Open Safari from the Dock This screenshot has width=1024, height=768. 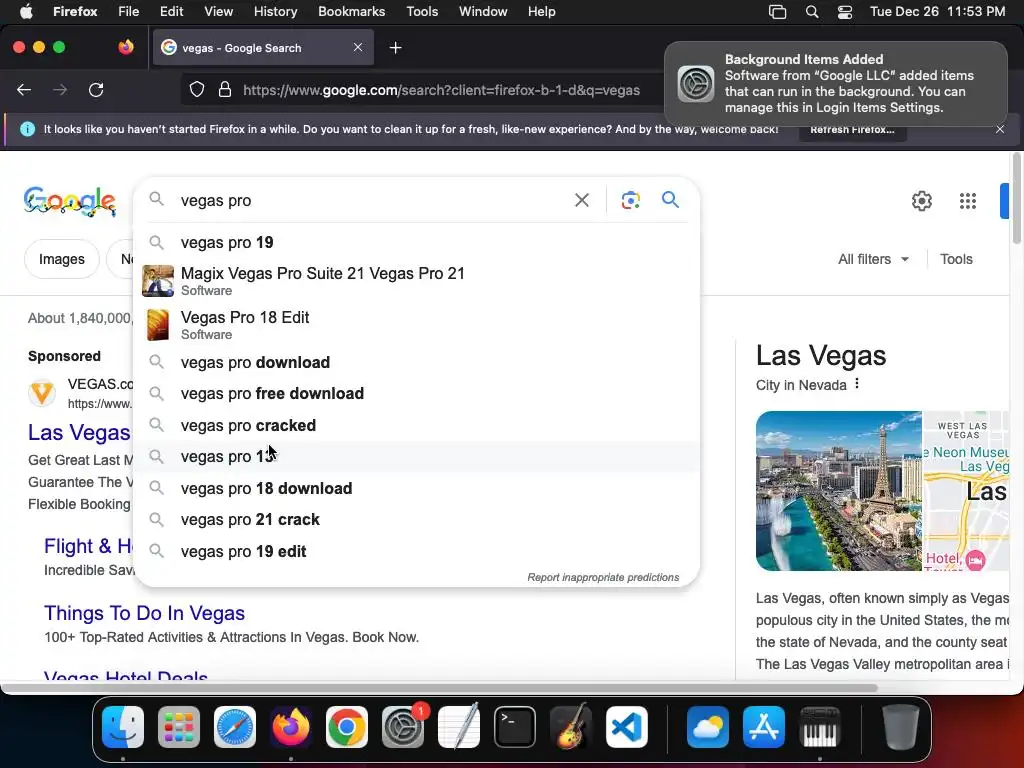click(235, 727)
